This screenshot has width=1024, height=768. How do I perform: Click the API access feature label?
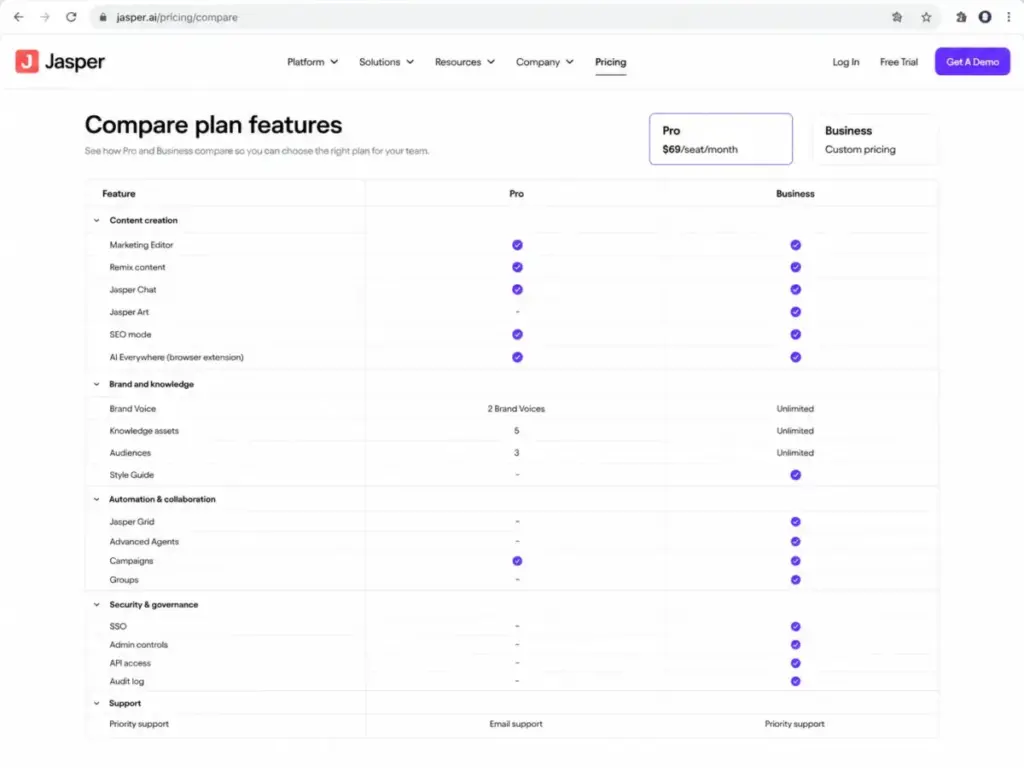(x=130, y=663)
